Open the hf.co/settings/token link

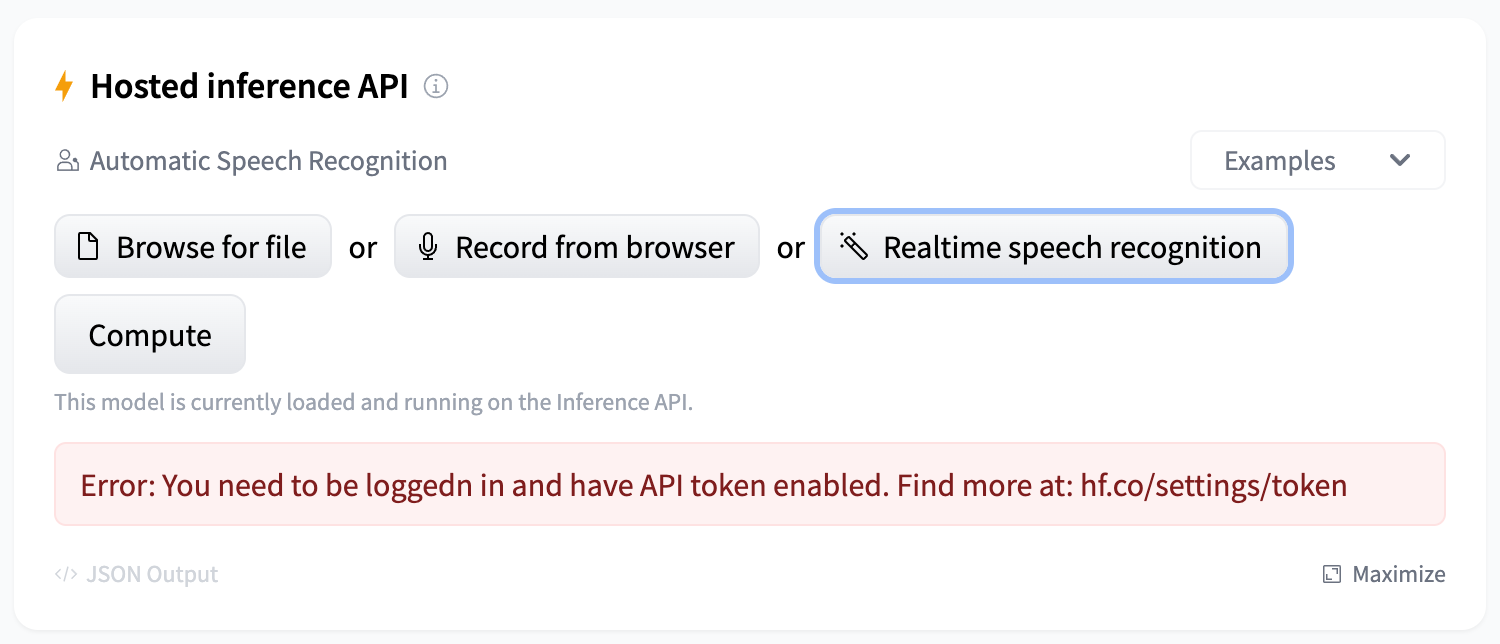(x=1214, y=485)
